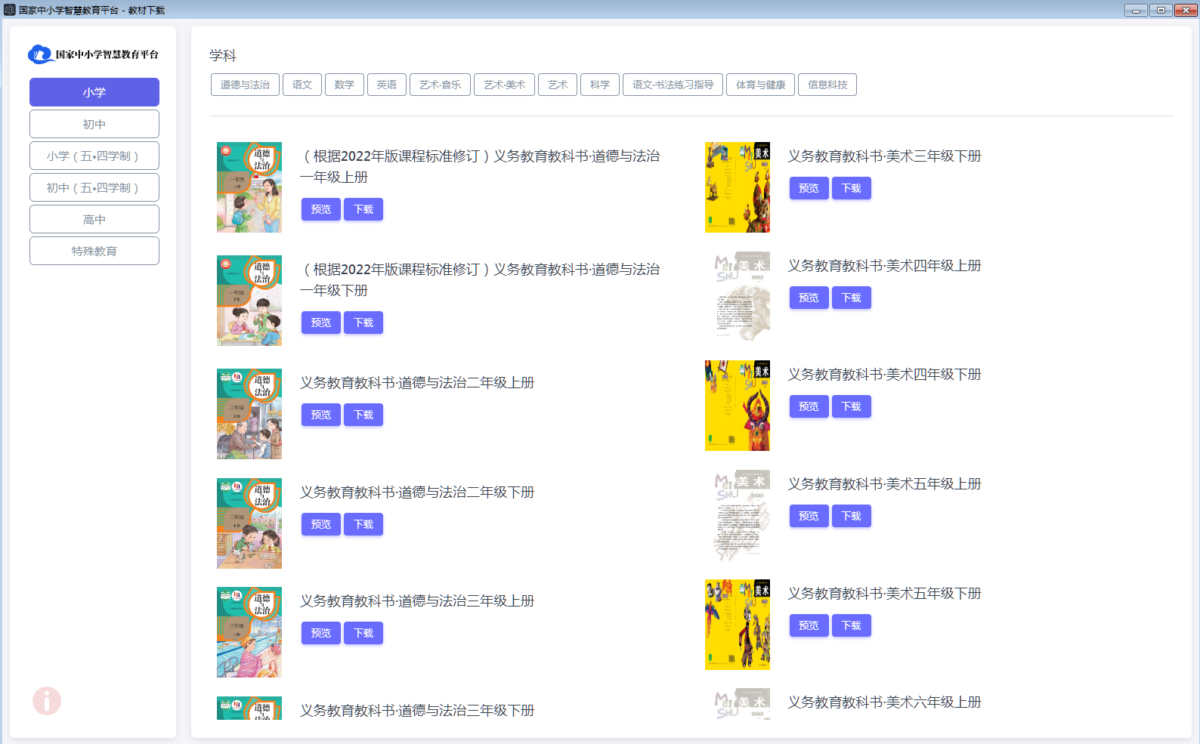Switch to the 初中 stage
The width and height of the screenshot is (1200, 744).
tap(93, 123)
